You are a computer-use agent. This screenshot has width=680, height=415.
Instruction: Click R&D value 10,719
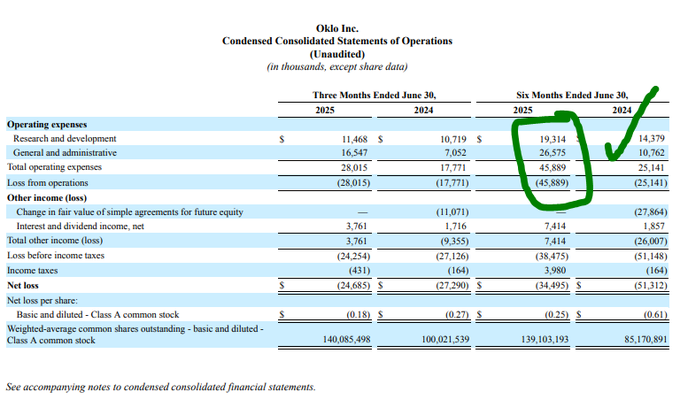pos(453,139)
